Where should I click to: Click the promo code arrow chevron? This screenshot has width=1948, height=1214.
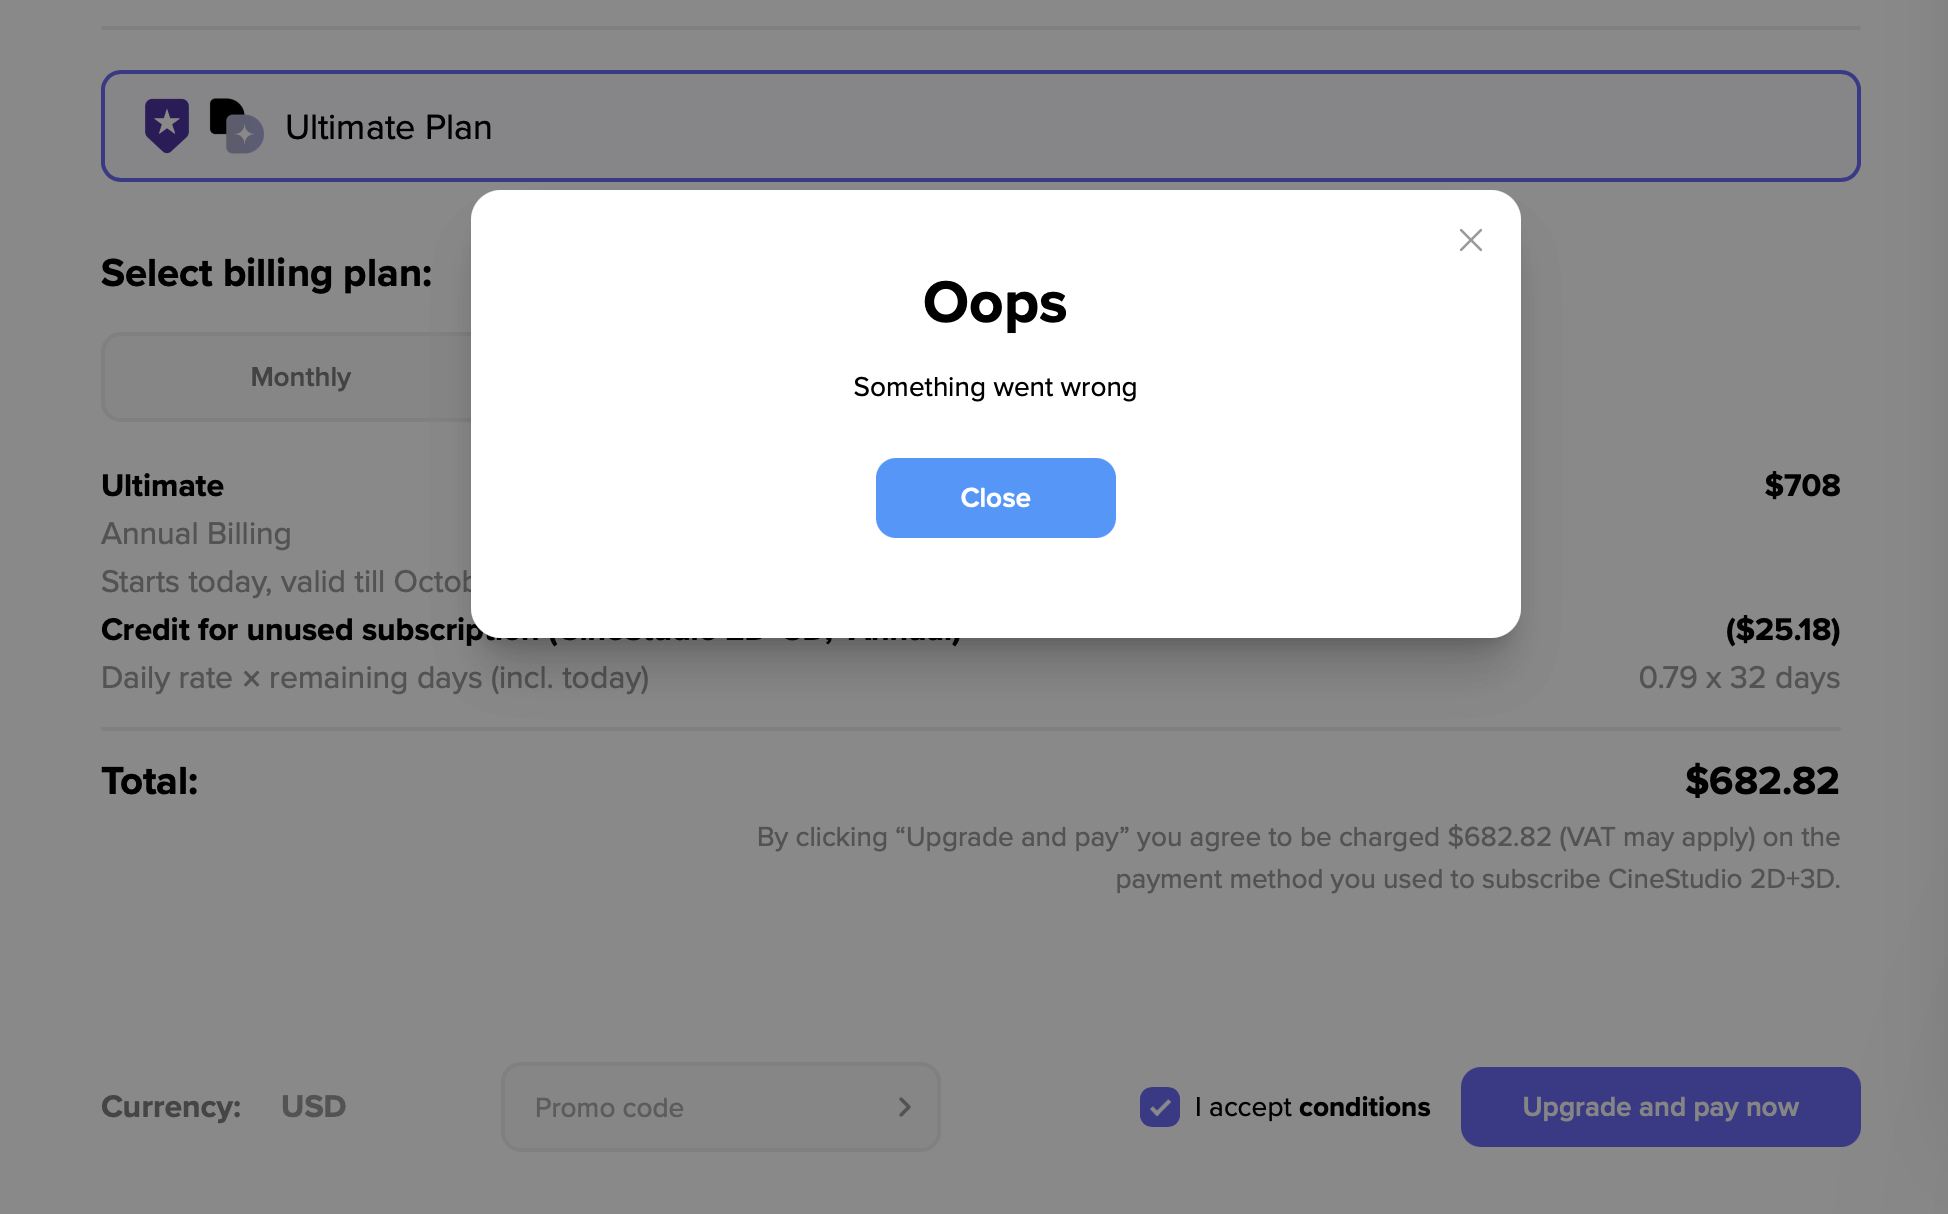(904, 1107)
